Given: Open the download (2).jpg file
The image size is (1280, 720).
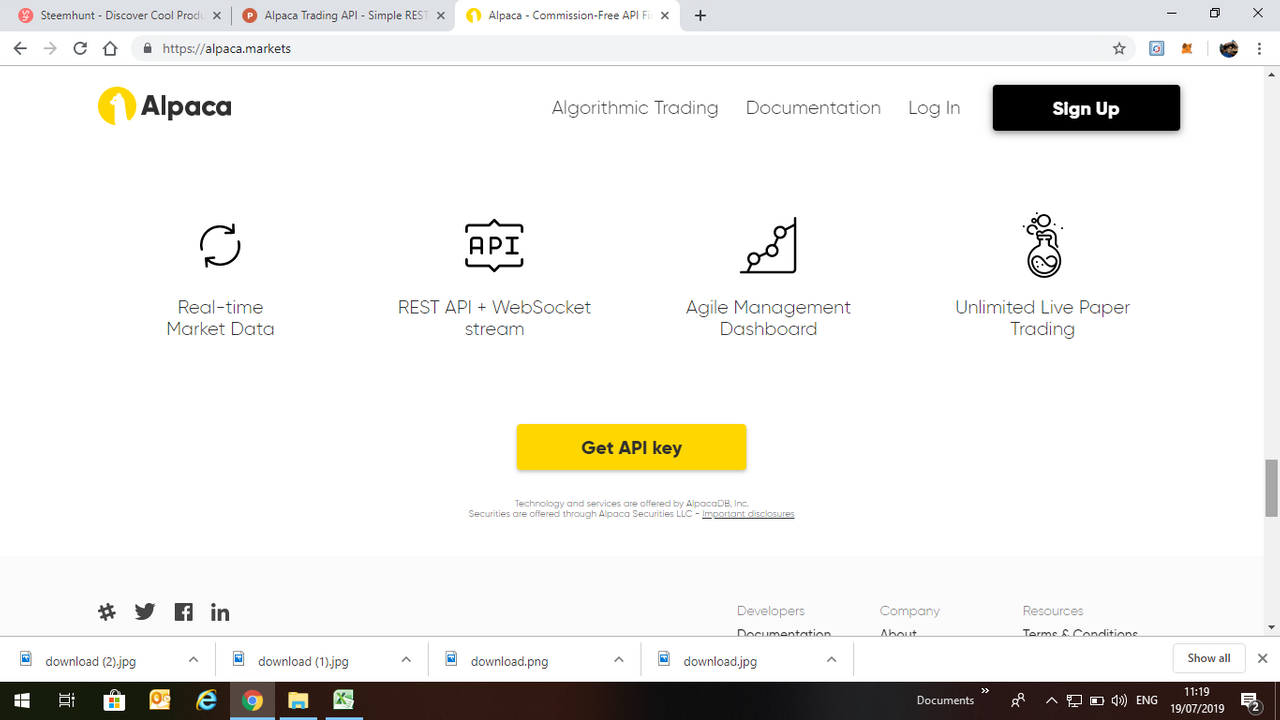Looking at the screenshot, I should coord(91,661).
